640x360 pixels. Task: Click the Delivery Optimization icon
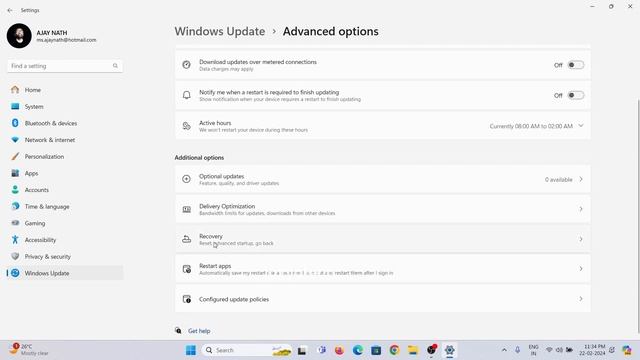pyautogui.click(x=187, y=209)
